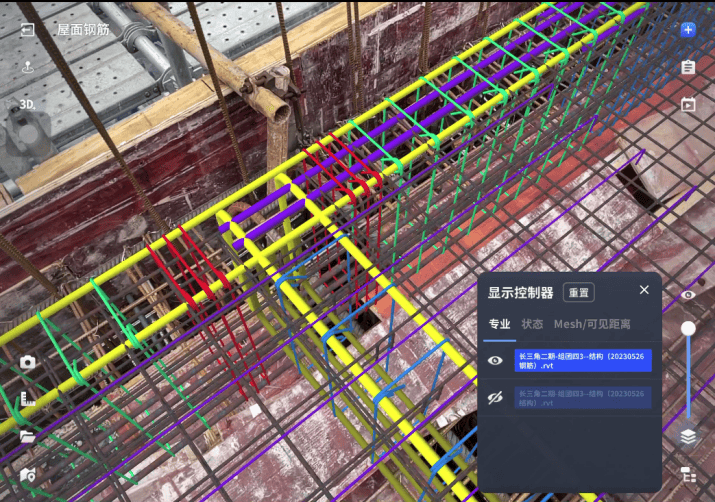This screenshot has width=715, height=502.
Task: Toggle the eye icon above the slider
Action: (x=688, y=295)
